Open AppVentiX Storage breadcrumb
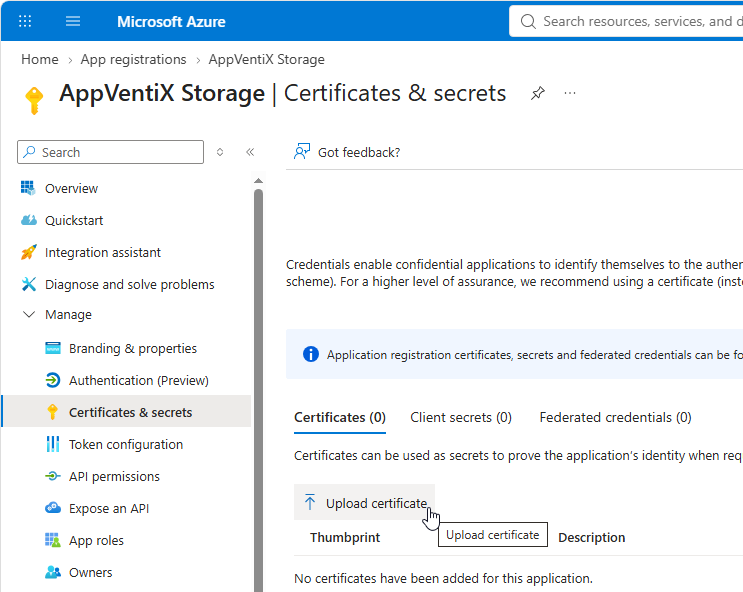This screenshot has height=592, width=743. (x=266, y=60)
